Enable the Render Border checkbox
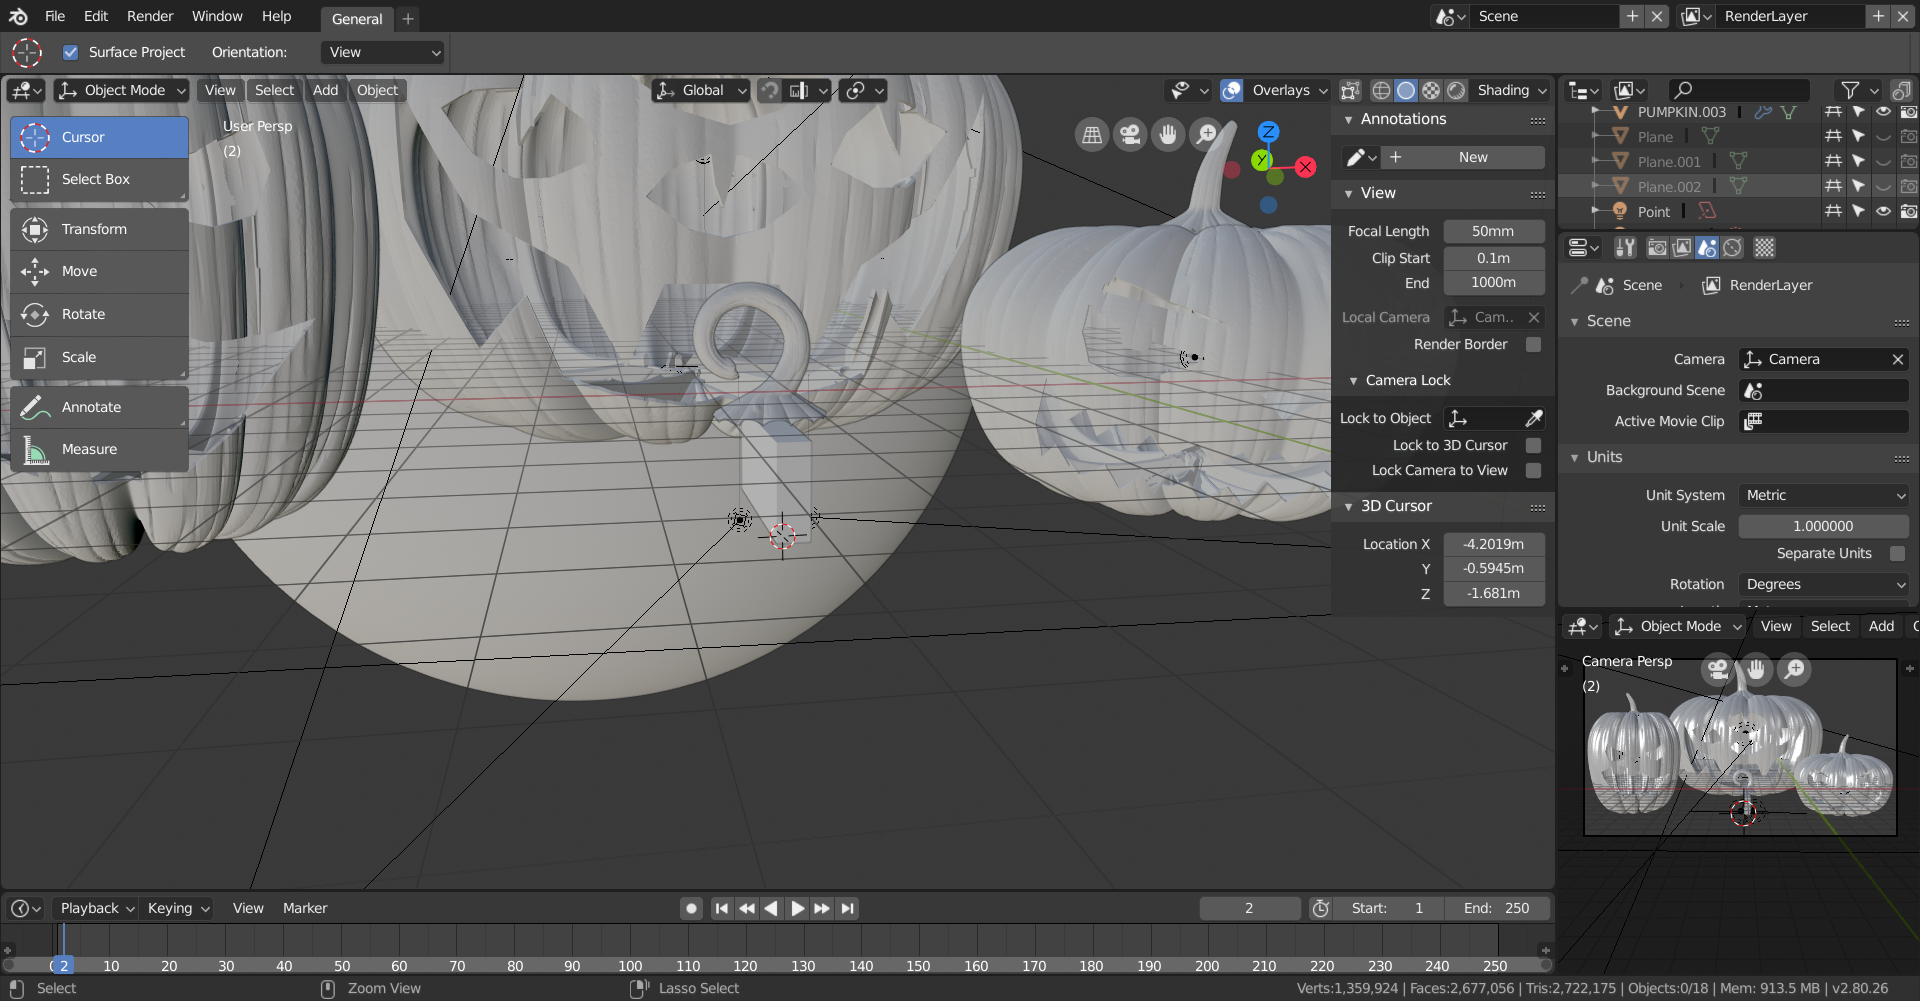The width and height of the screenshot is (1920, 1001). point(1533,344)
